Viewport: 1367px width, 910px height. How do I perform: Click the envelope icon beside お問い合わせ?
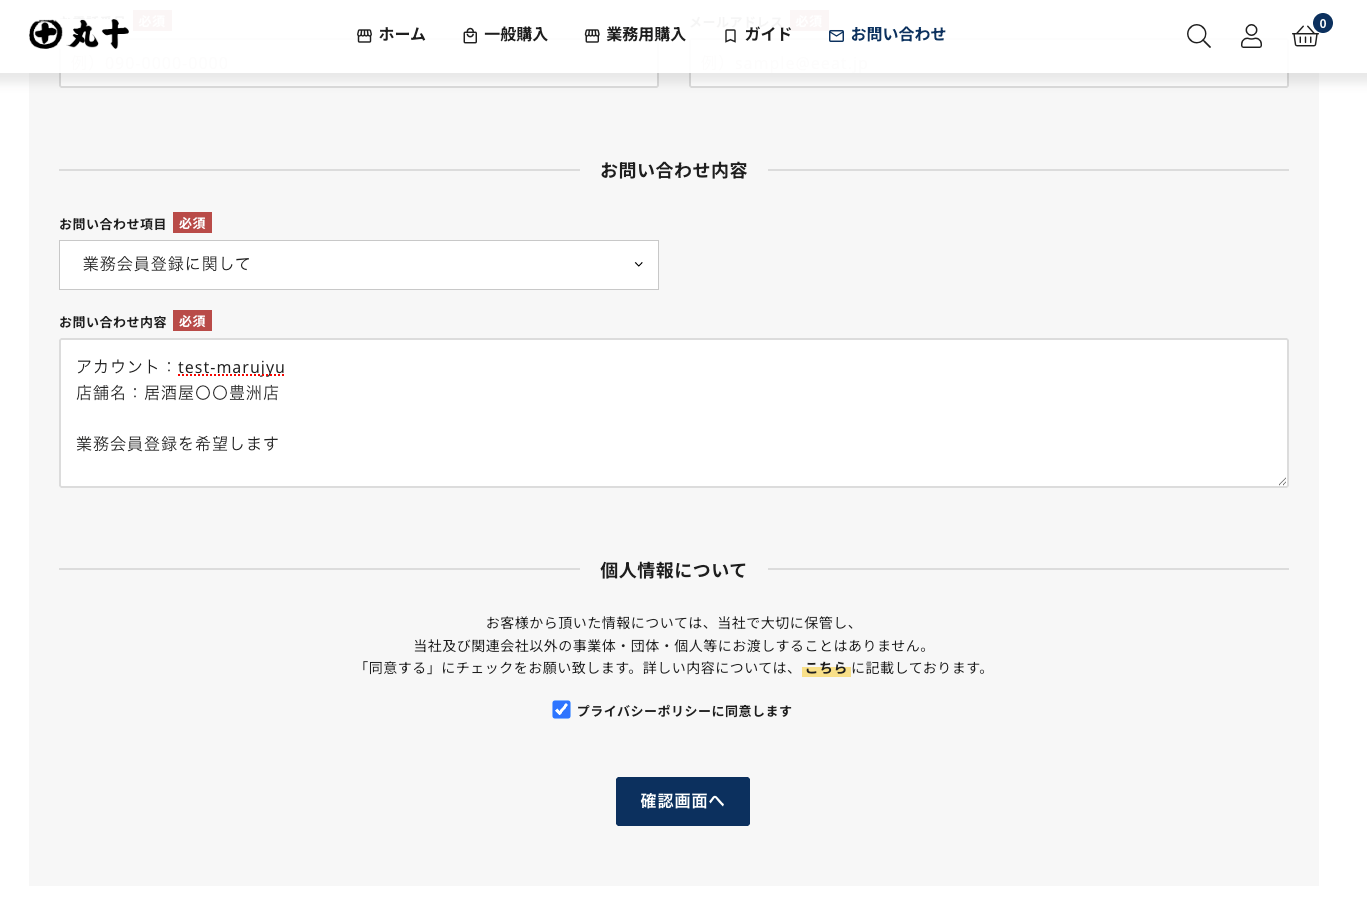tap(836, 36)
